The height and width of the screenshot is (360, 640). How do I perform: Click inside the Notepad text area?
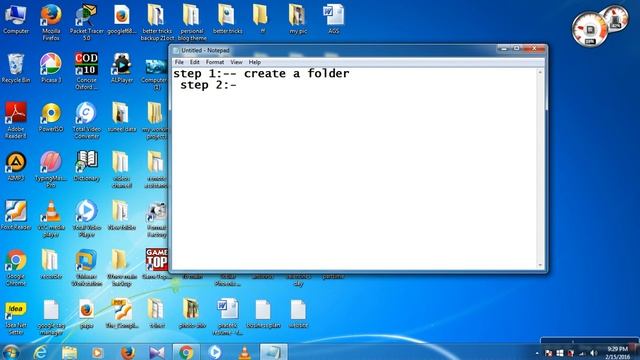click(x=354, y=168)
